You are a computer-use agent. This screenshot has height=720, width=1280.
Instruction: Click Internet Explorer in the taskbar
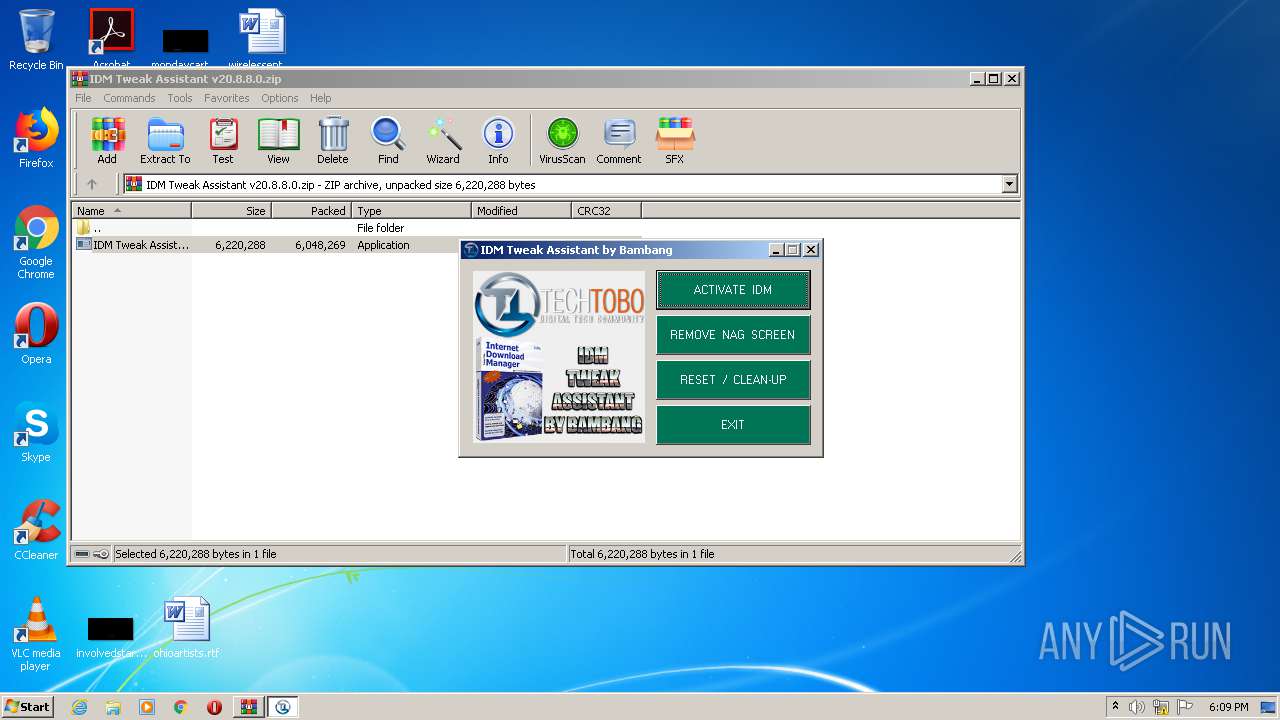79,707
